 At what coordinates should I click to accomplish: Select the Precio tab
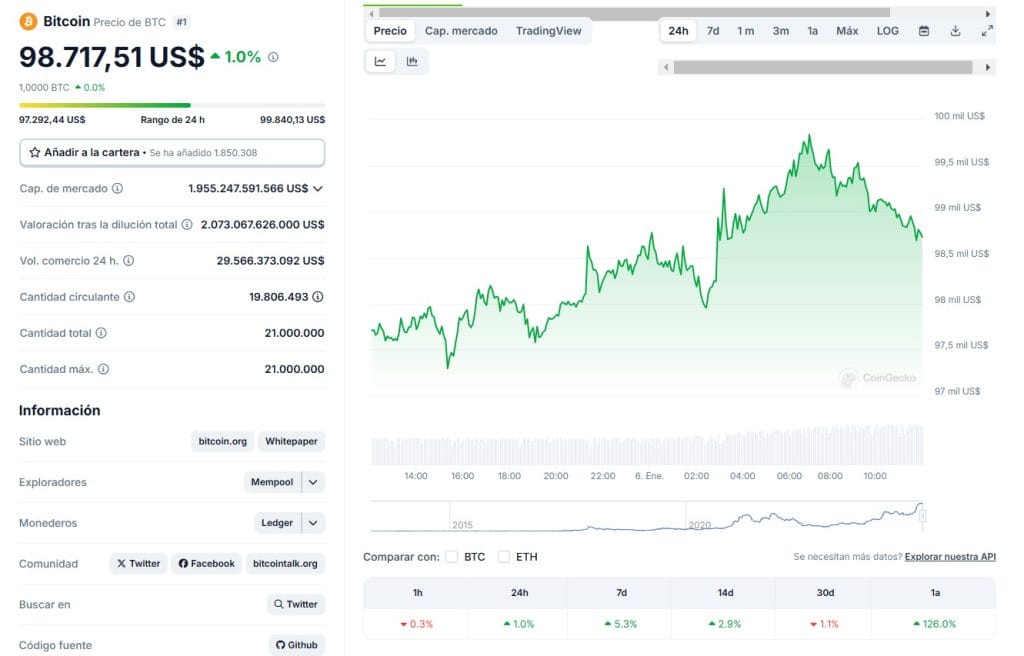click(x=390, y=31)
